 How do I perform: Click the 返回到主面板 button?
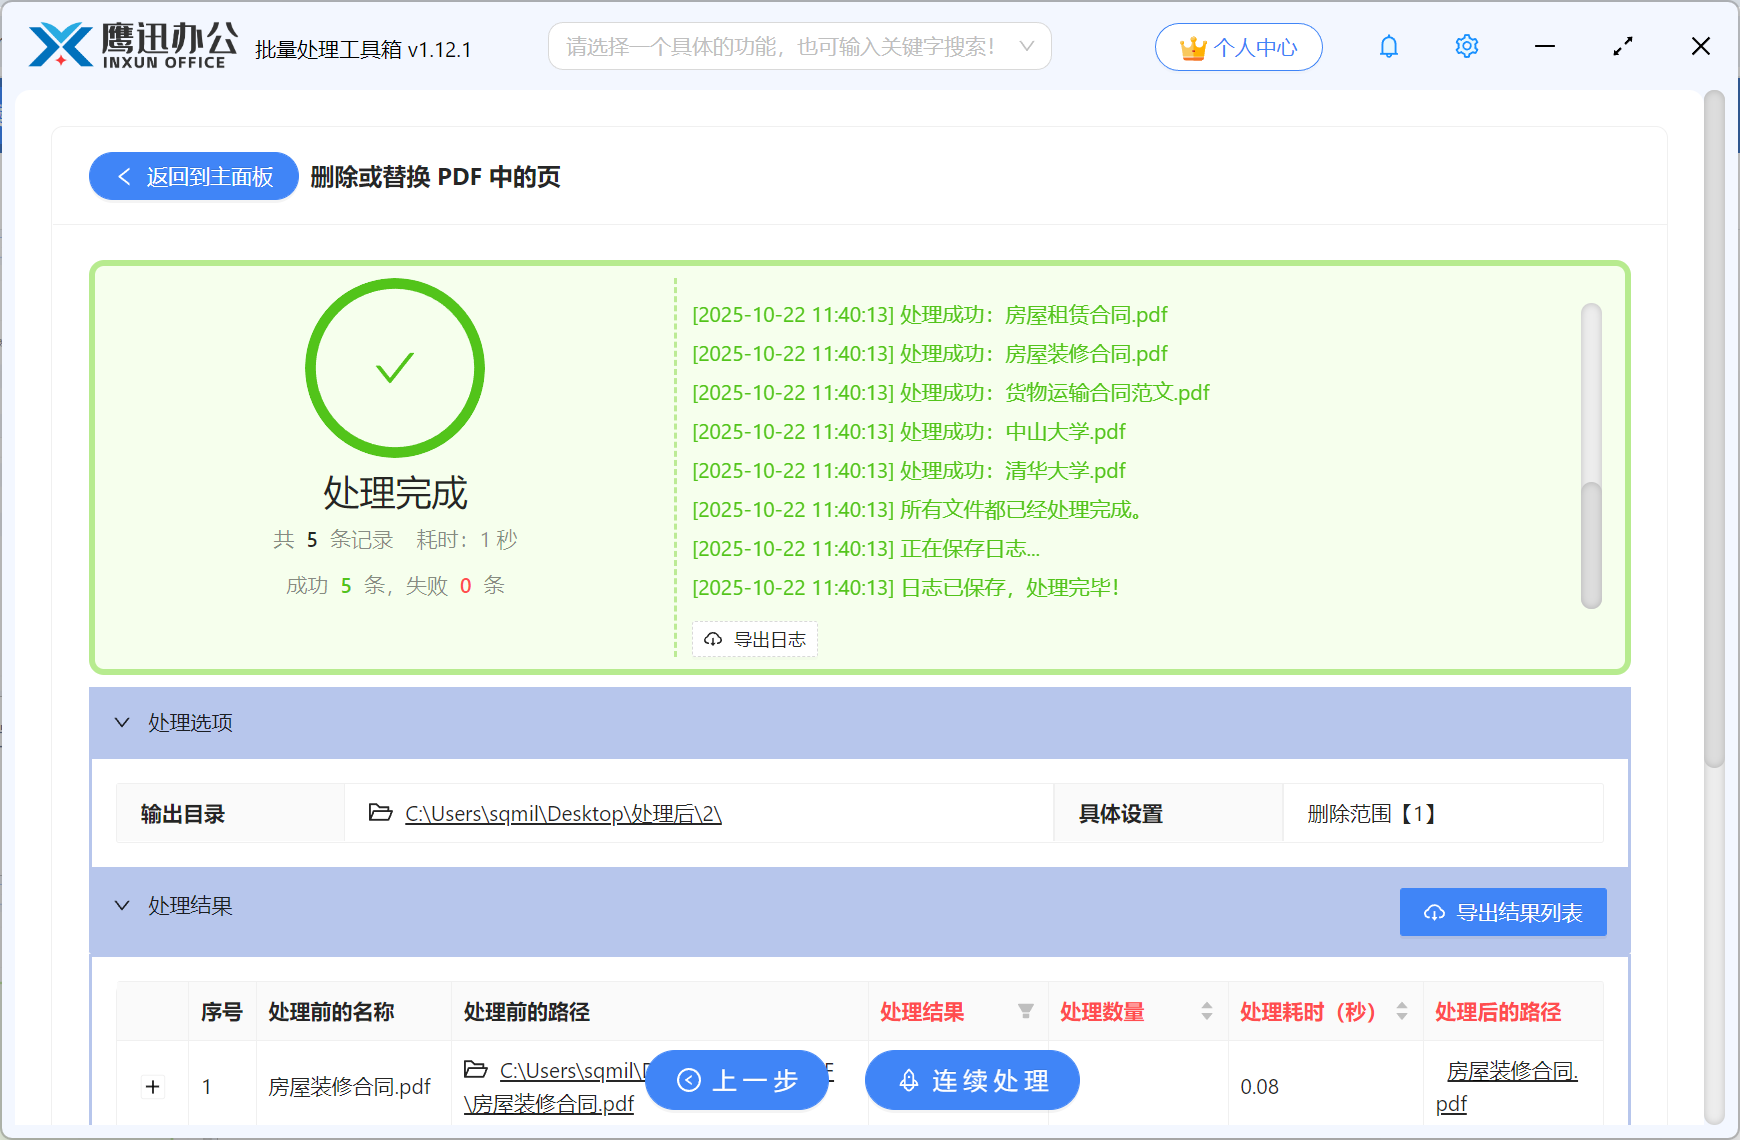pos(193,176)
